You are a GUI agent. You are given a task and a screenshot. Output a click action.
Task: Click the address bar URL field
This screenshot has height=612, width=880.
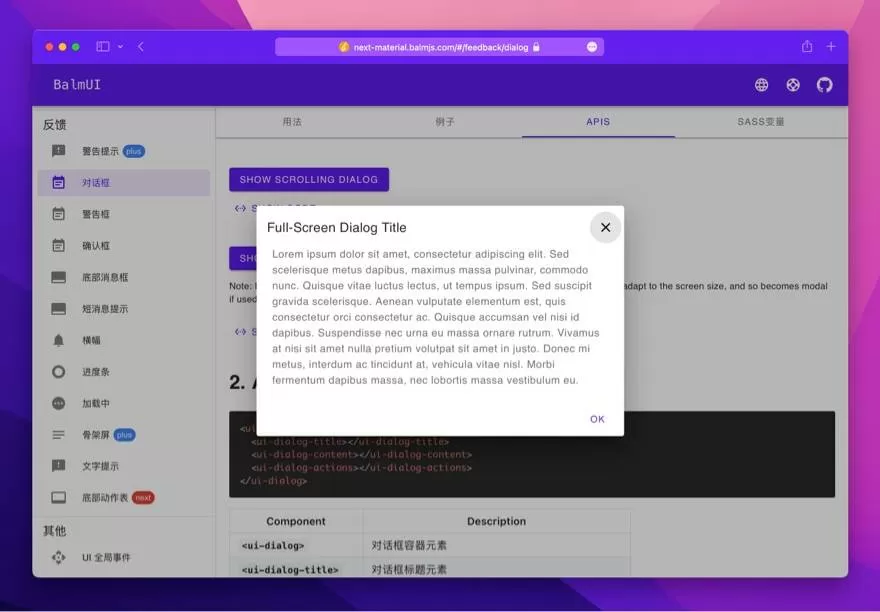tap(439, 47)
